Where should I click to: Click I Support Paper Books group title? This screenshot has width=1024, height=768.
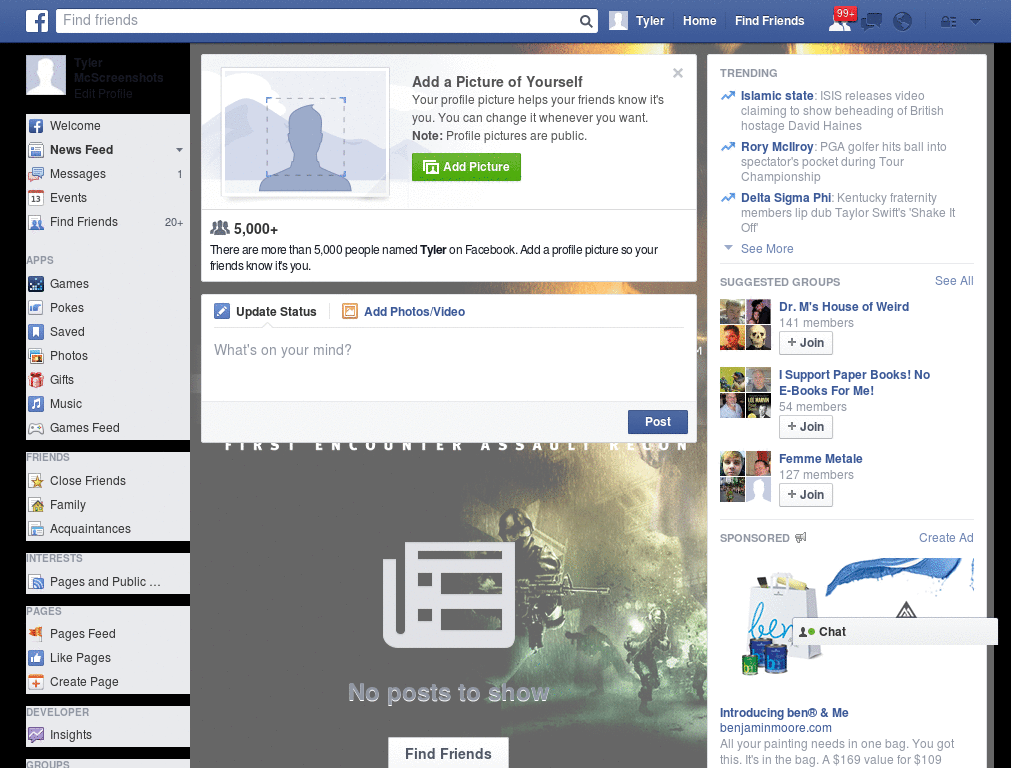[854, 383]
